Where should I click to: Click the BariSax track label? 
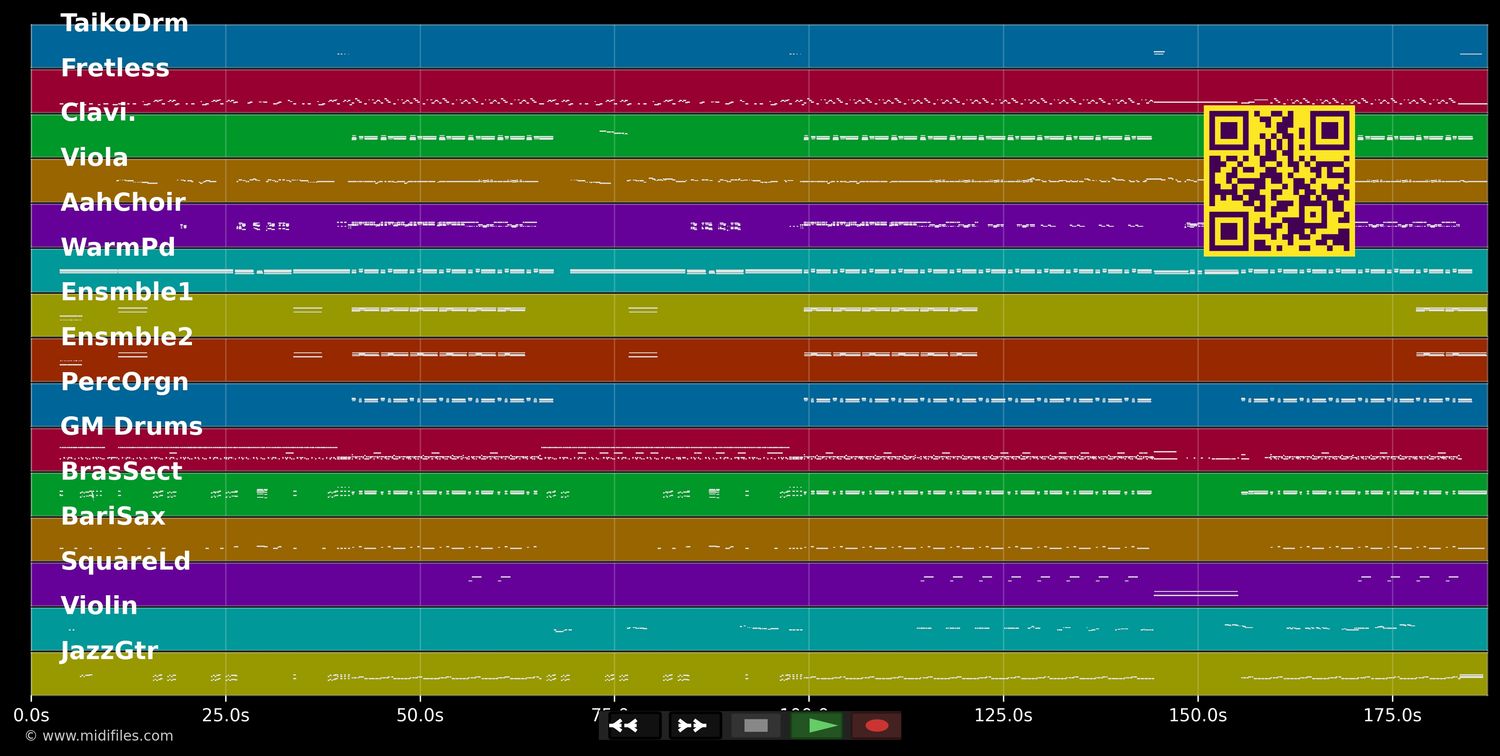tap(113, 515)
